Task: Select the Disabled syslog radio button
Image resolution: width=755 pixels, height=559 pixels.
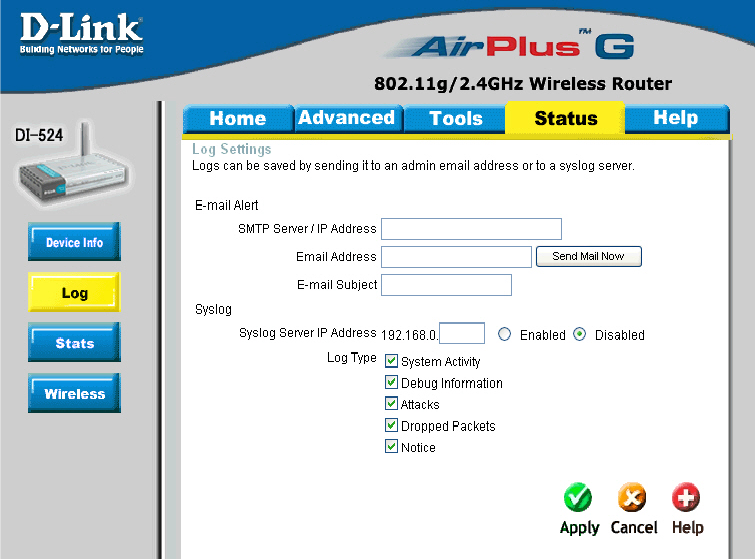Action: point(580,334)
